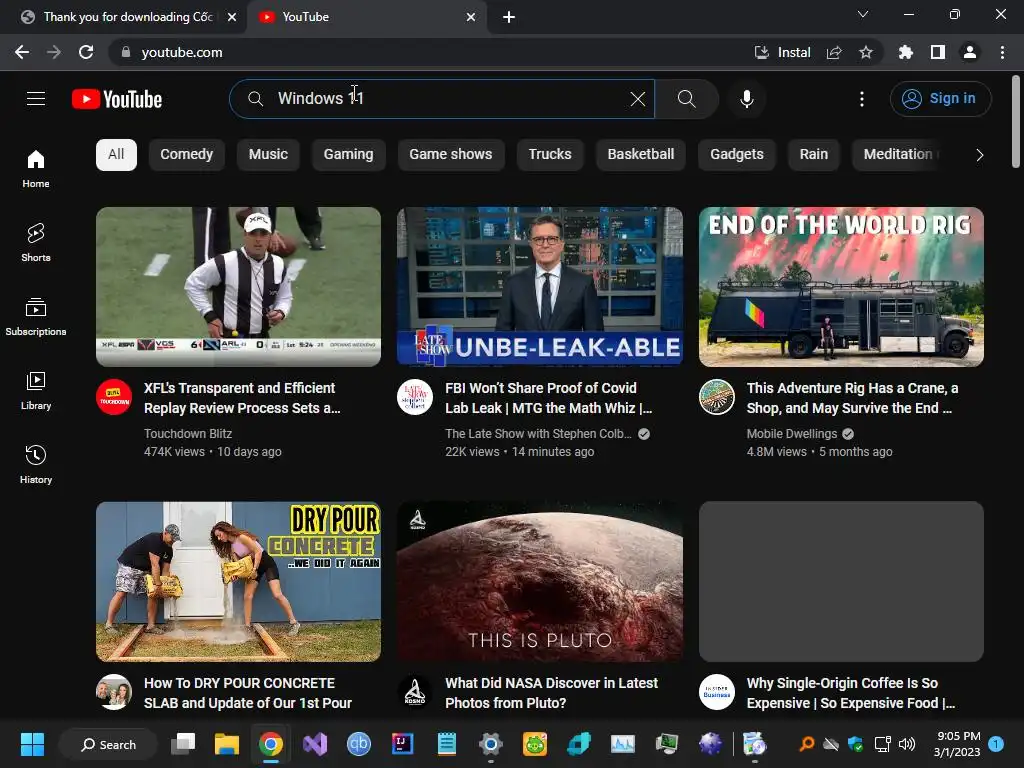
Task: Open the Chrome three-dot menu
Action: tap(1002, 52)
